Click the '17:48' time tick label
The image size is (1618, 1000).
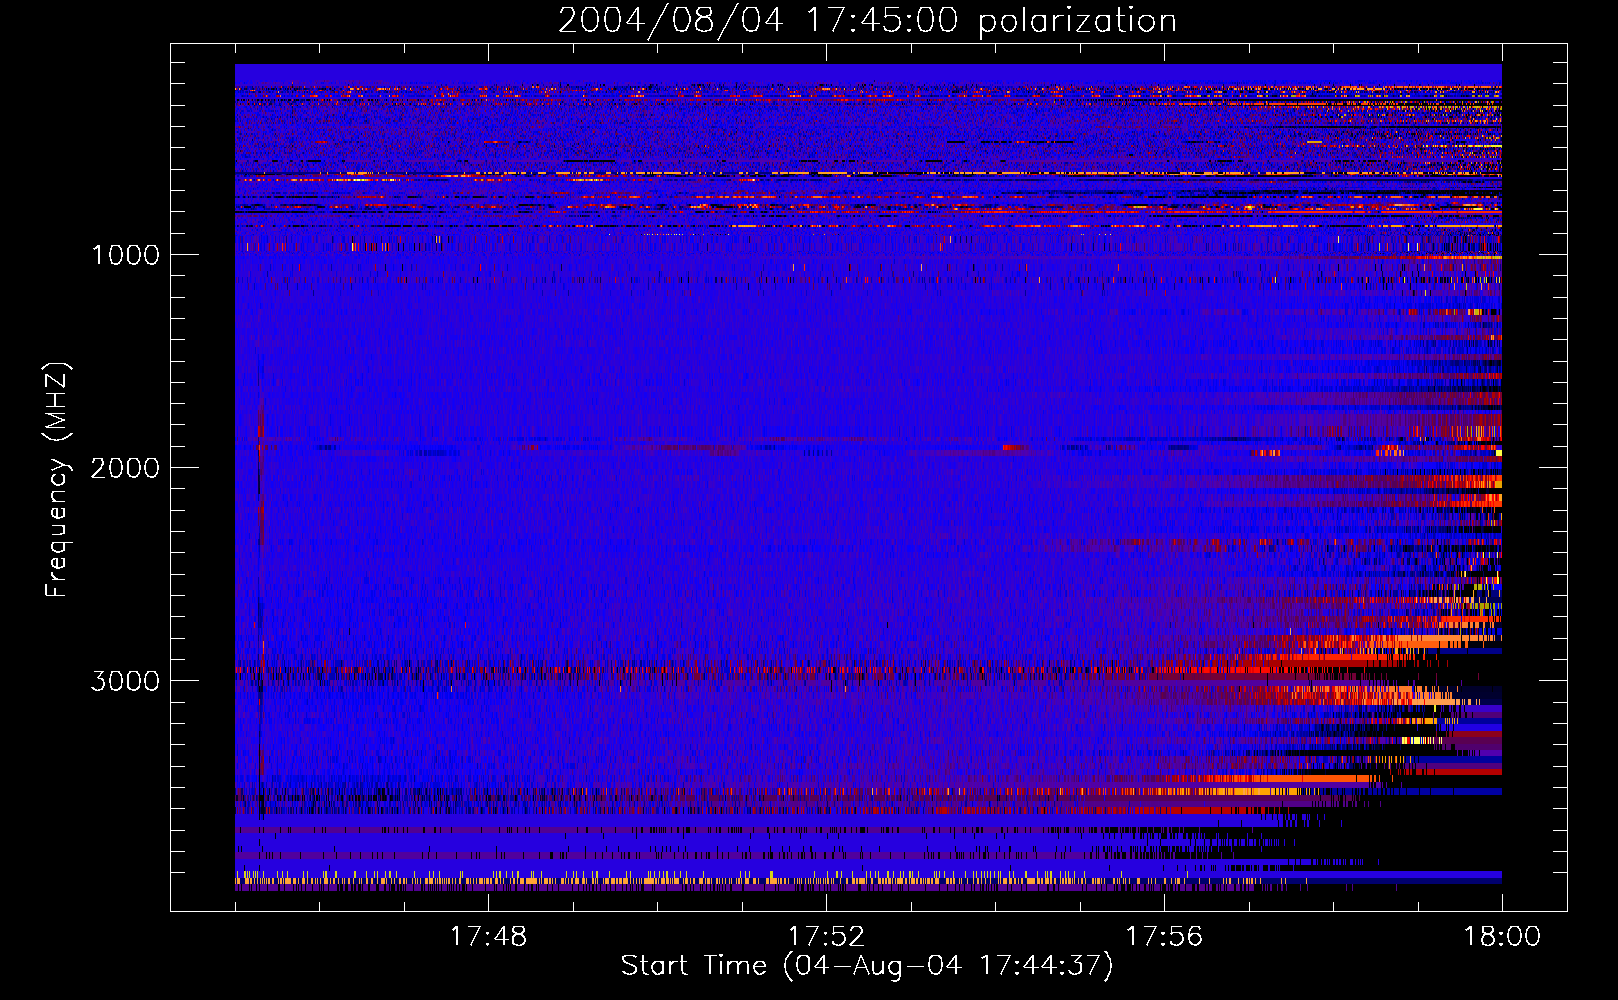click(488, 937)
